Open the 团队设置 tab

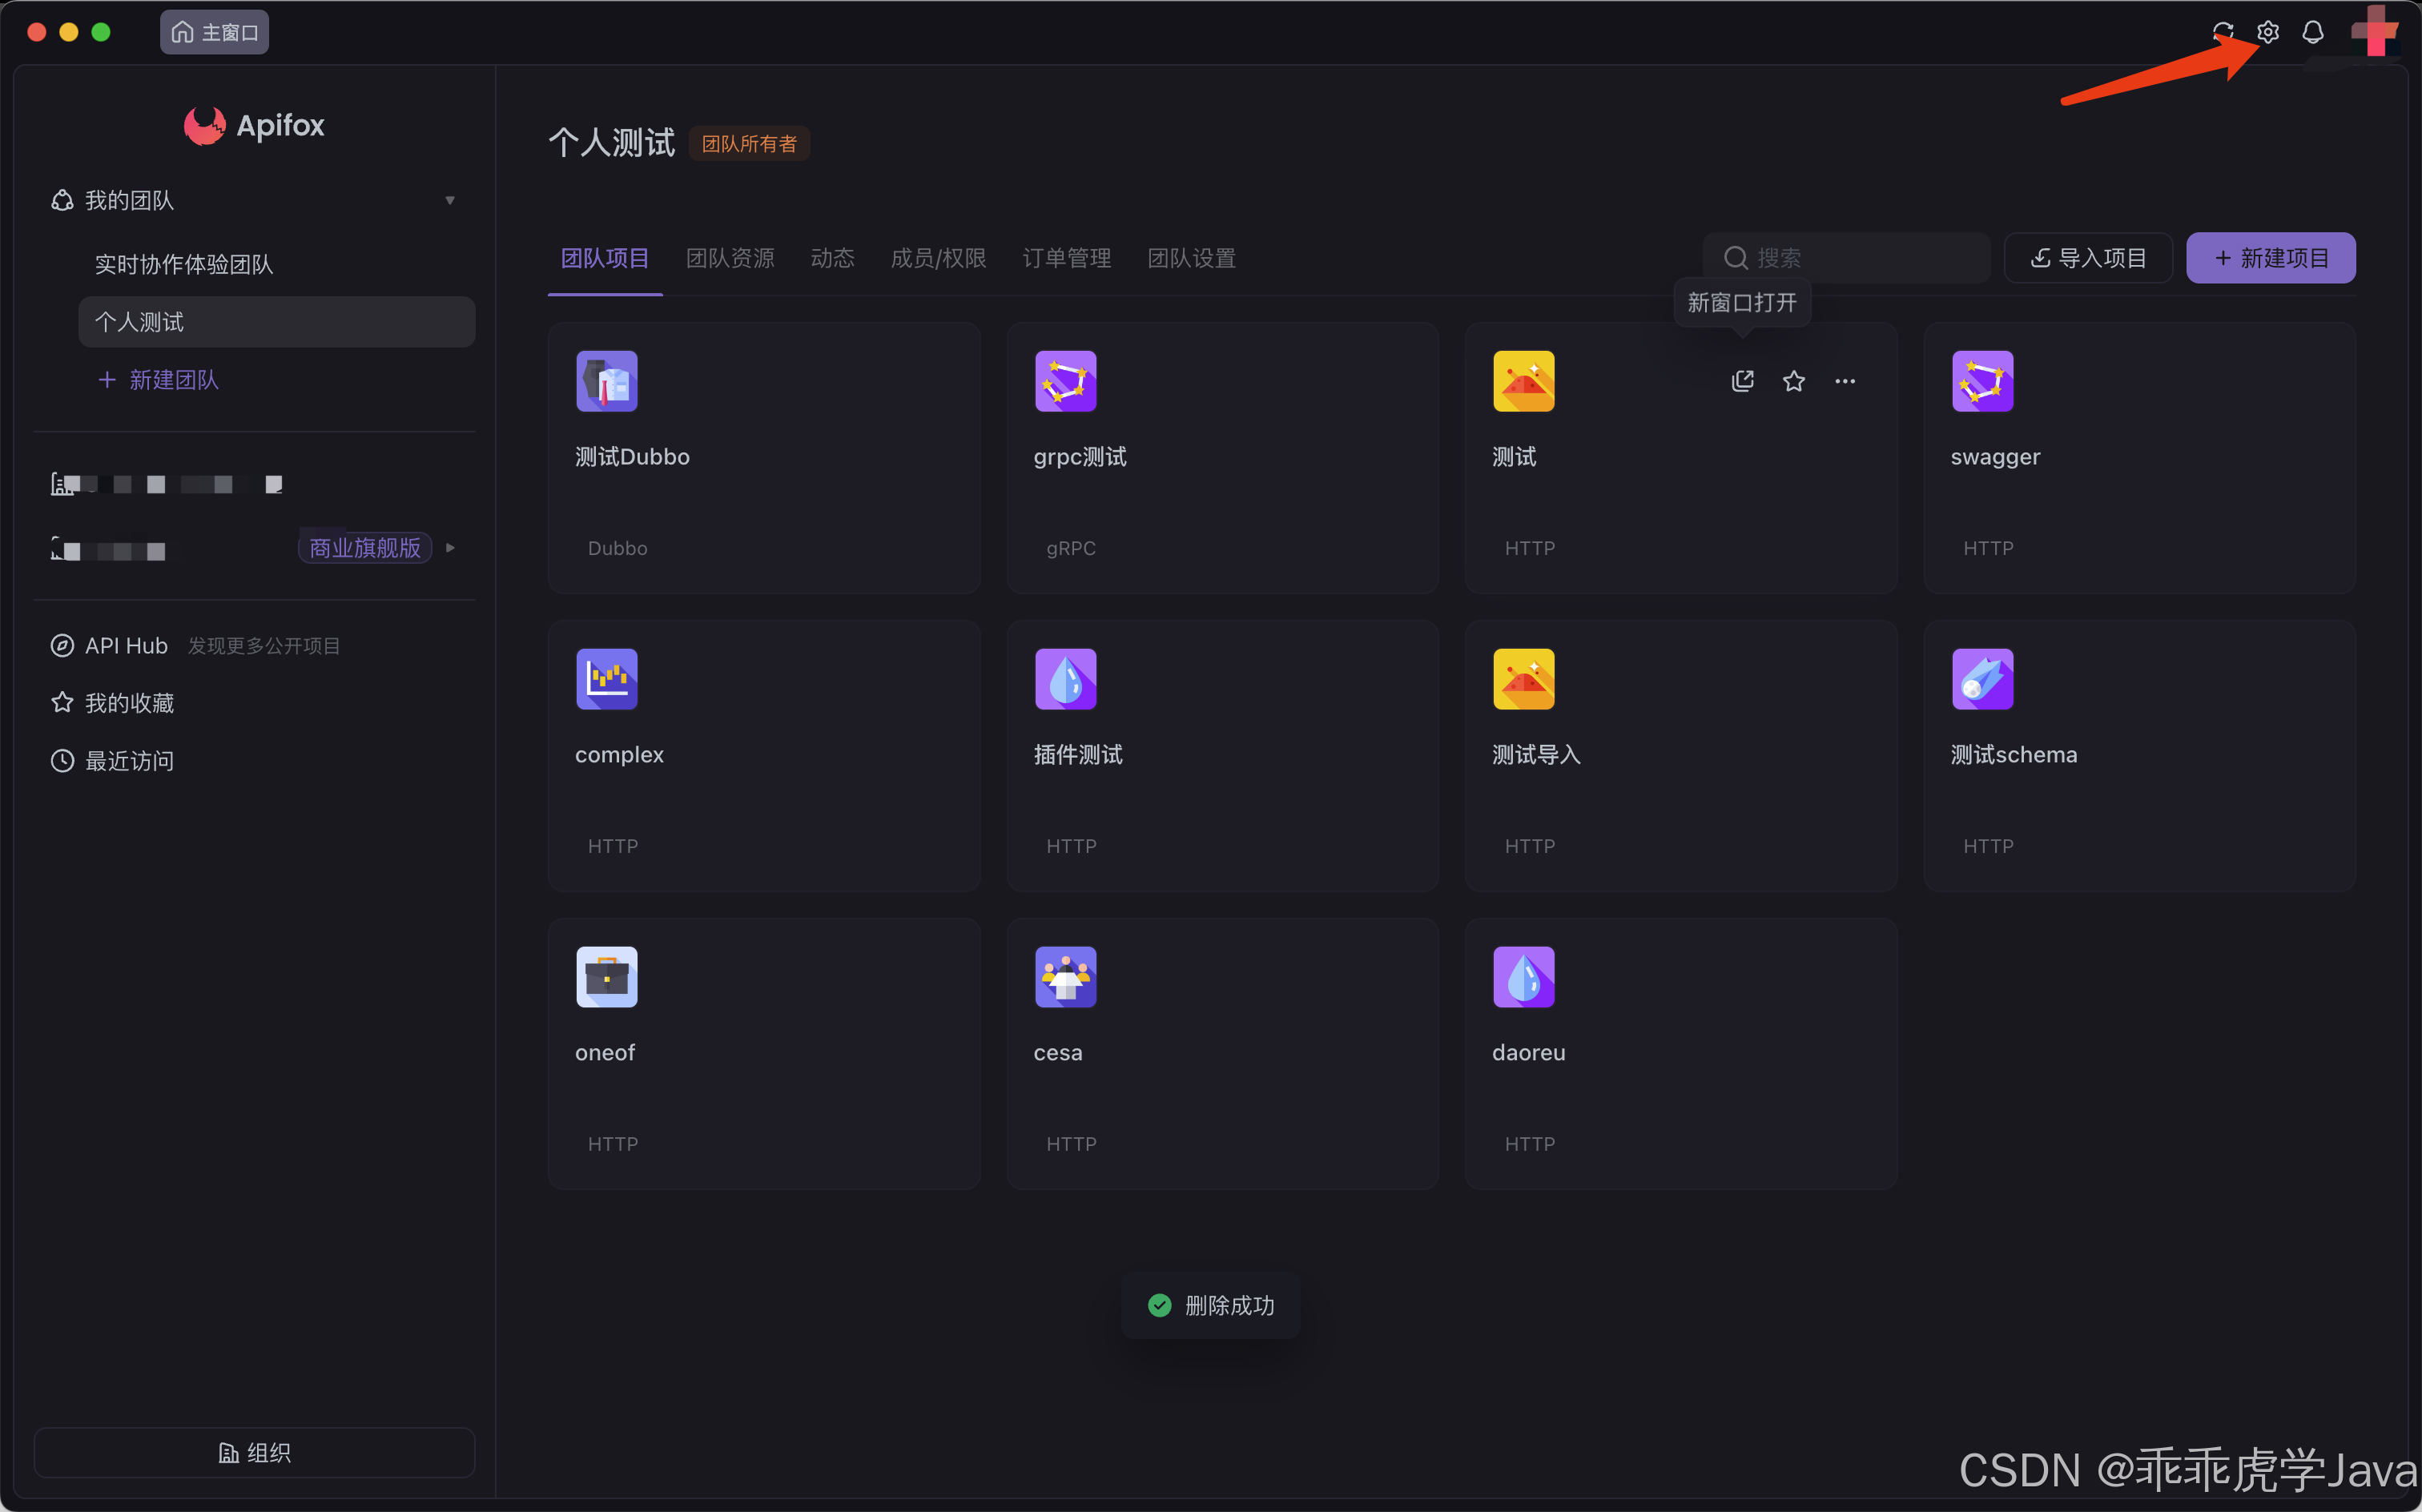tap(1190, 258)
